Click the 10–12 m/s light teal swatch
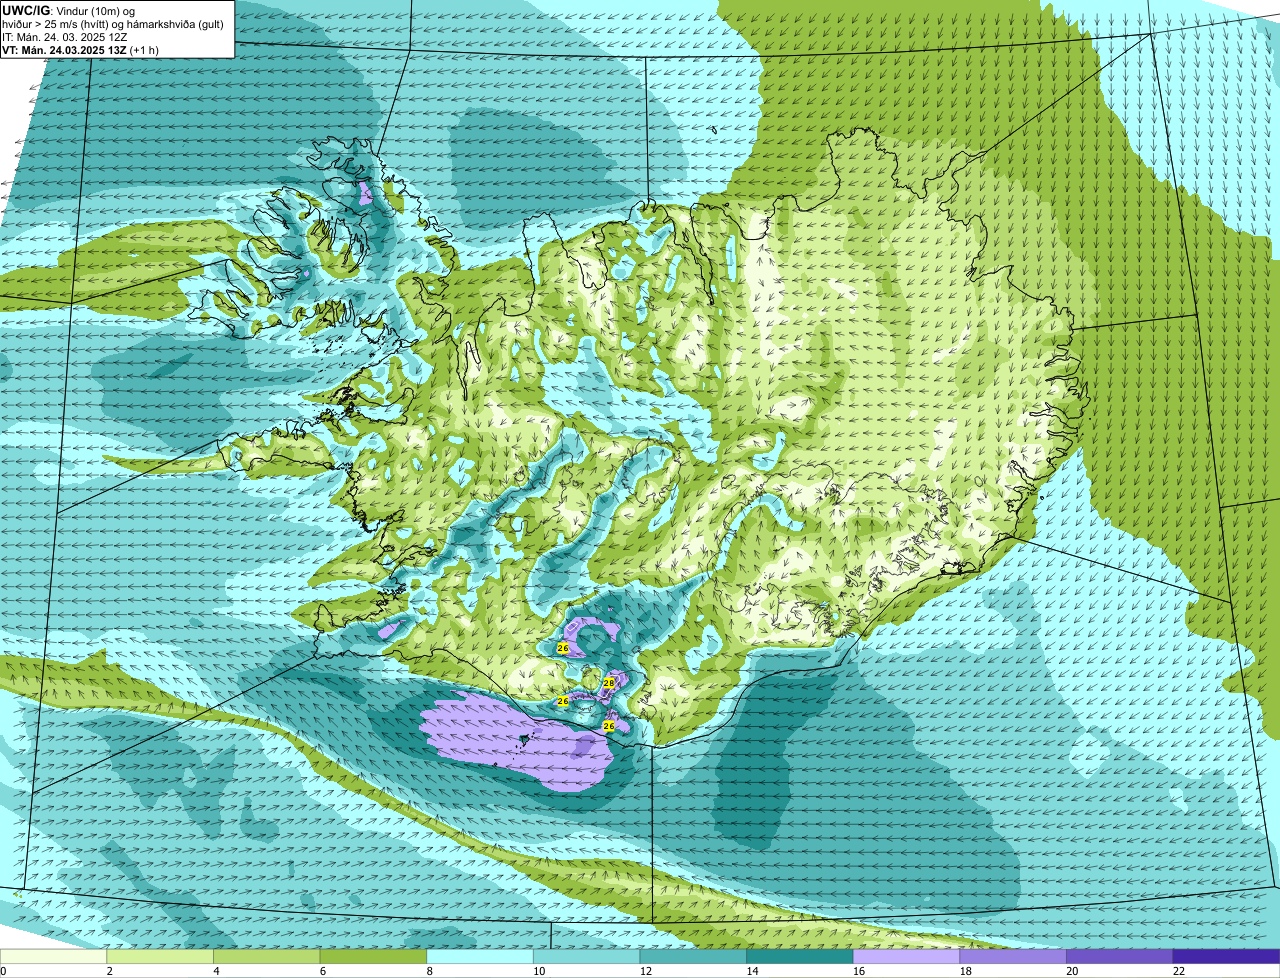This screenshot has width=1280, height=978. 586,957
